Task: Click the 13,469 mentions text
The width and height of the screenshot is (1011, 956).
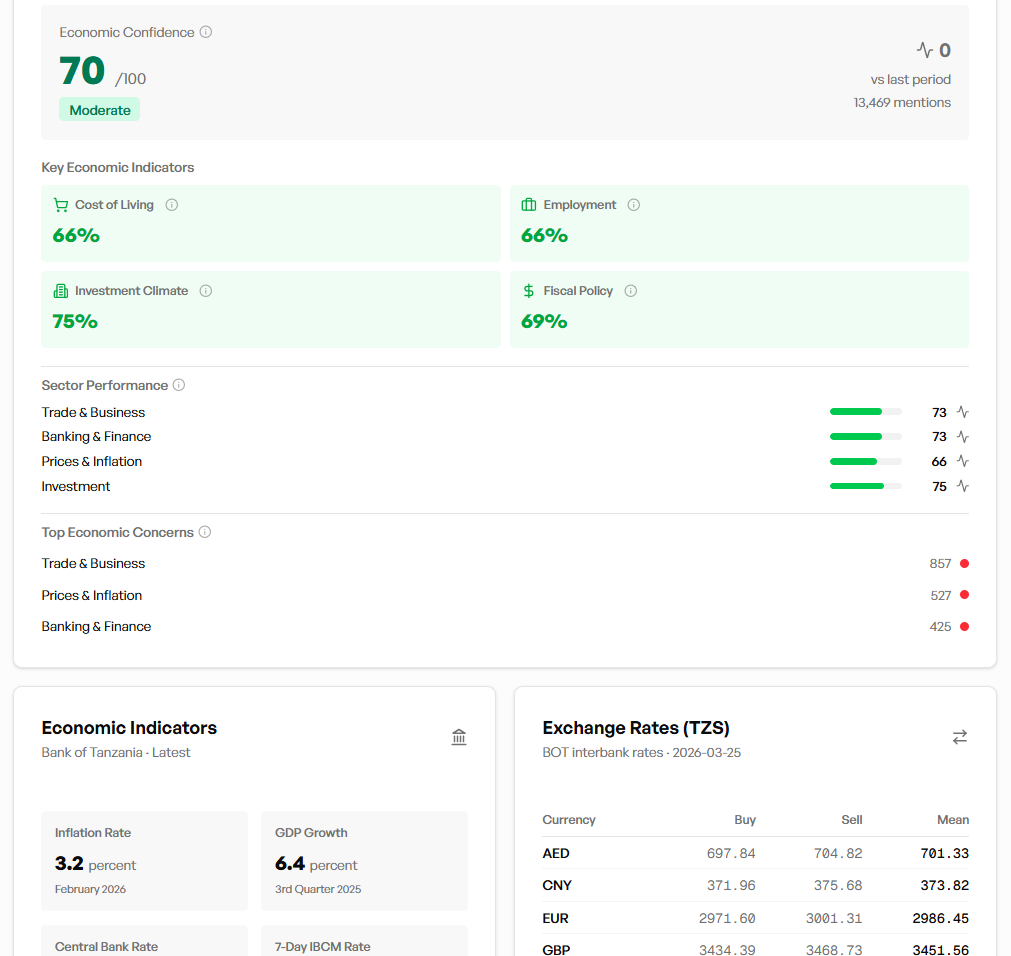Action: 902,102
